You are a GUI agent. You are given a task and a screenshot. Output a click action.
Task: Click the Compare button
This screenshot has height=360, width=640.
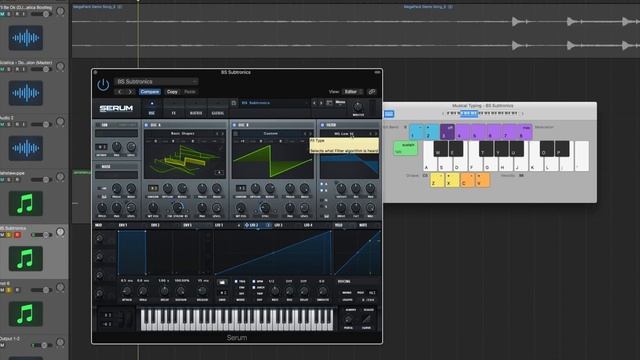(150, 92)
